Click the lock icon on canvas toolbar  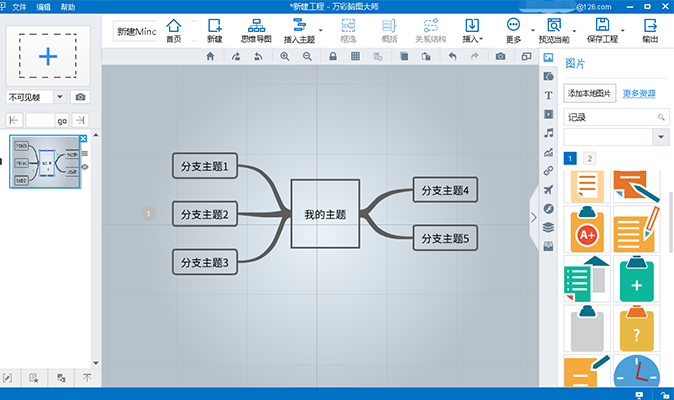pyautogui.click(x=332, y=57)
